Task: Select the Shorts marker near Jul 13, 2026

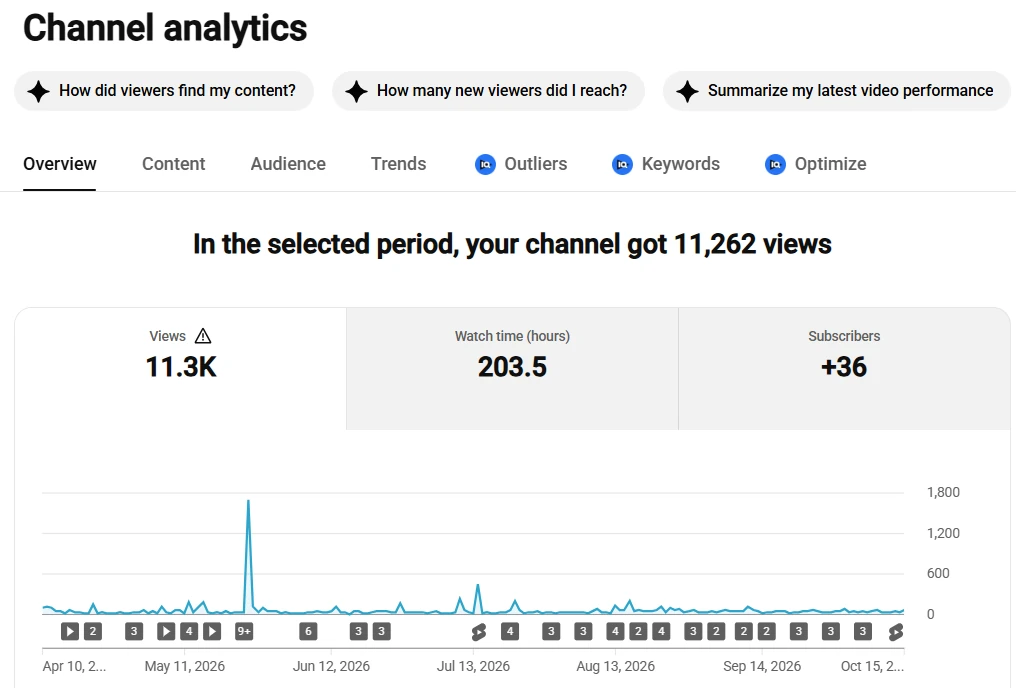Action: point(479,632)
